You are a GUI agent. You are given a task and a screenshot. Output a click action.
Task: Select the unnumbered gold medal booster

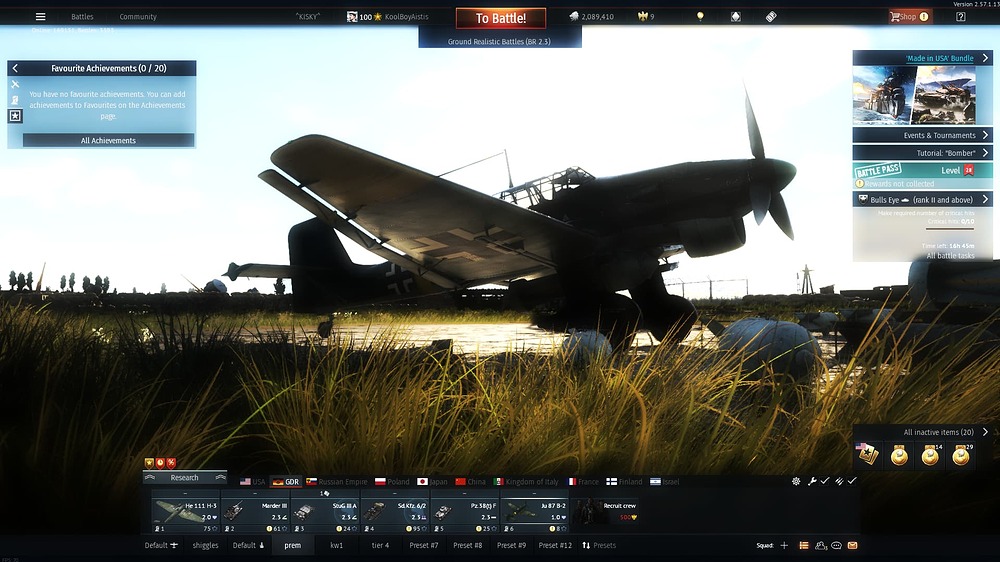pyautogui.click(x=899, y=454)
